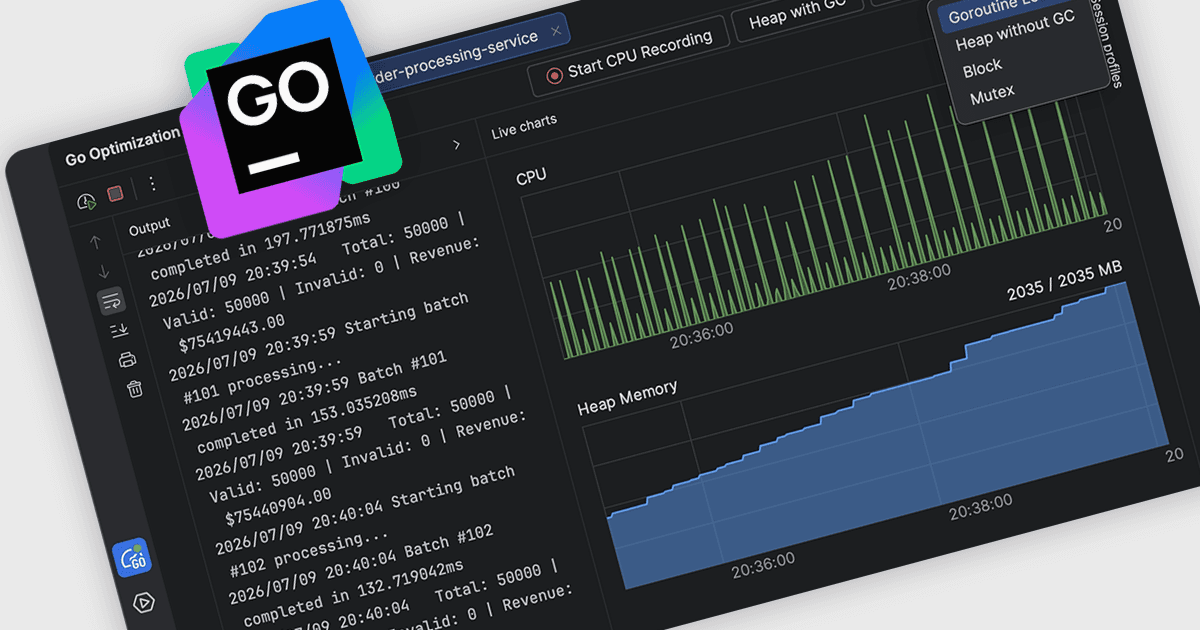Click the print output icon
Image resolution: width=1200 pixels, height=630 pixels.
click(127, 359)
